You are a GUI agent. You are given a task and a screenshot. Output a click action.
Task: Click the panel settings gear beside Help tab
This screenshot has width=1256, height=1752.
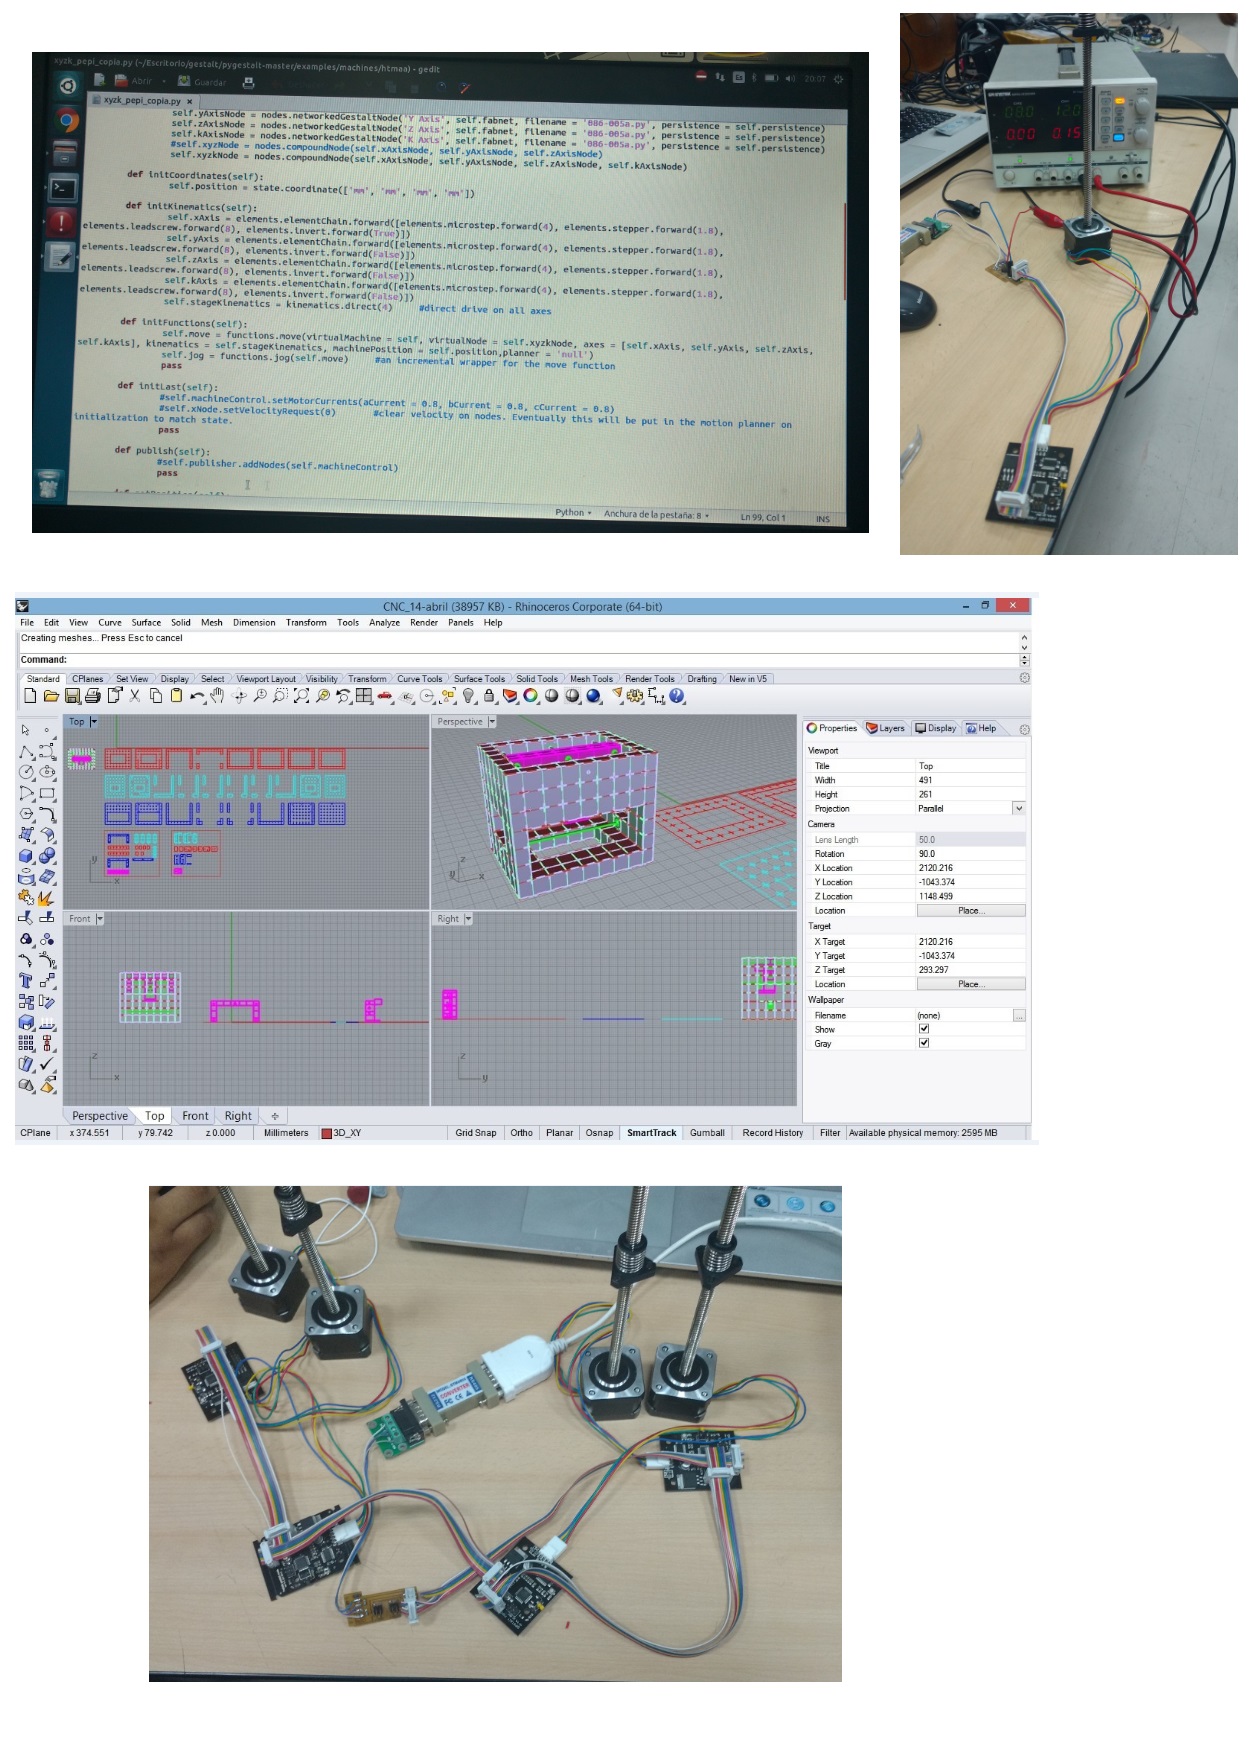[1024, 729]
